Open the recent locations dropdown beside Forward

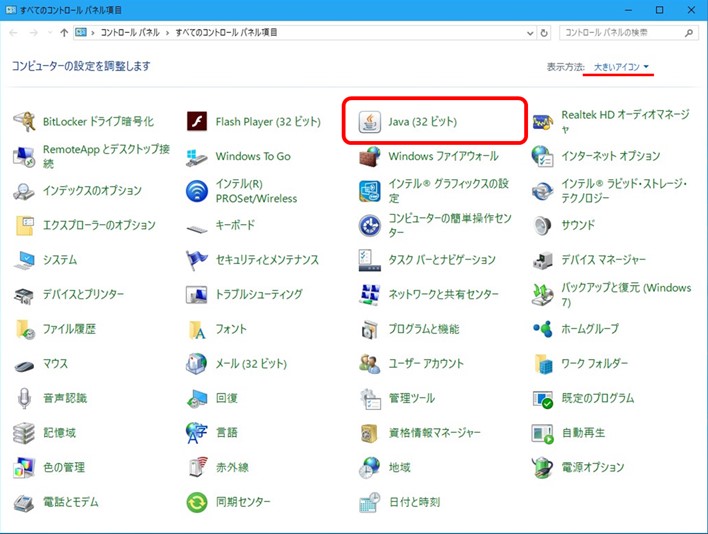tap(50, 33)
